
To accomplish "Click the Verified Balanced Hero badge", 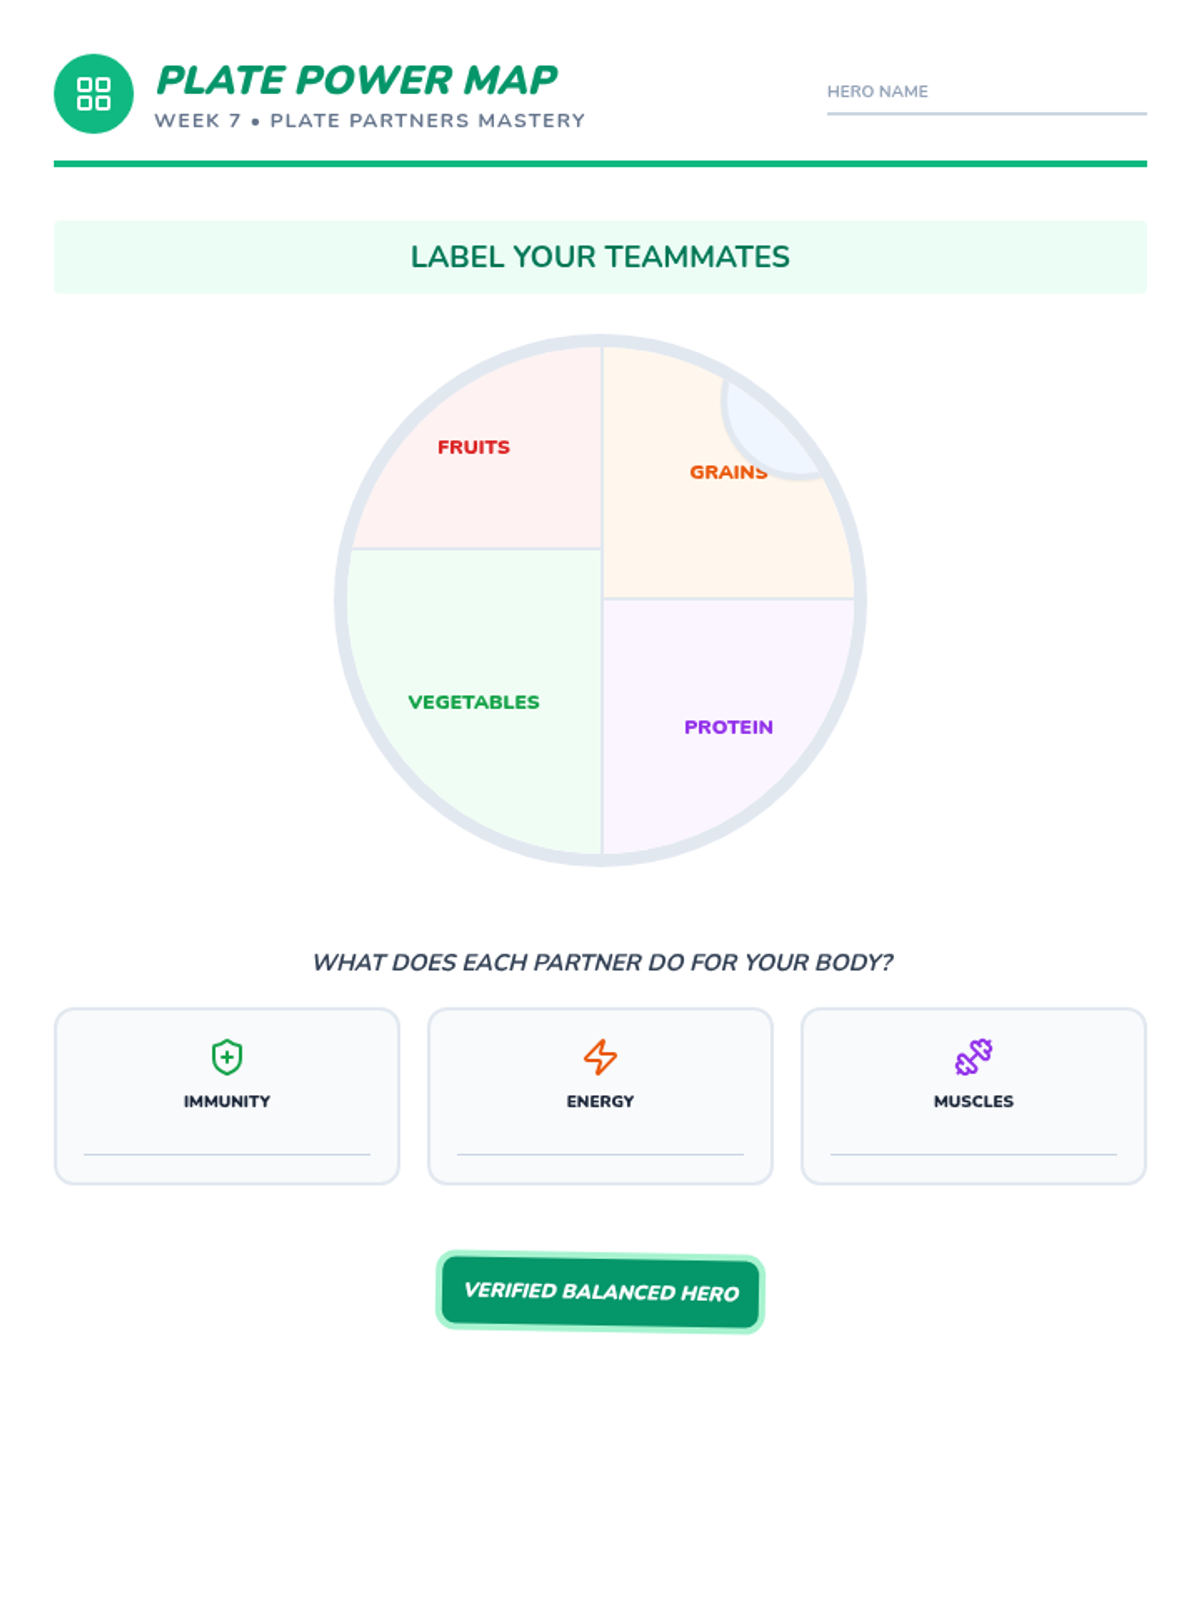I will point(600,1292).
